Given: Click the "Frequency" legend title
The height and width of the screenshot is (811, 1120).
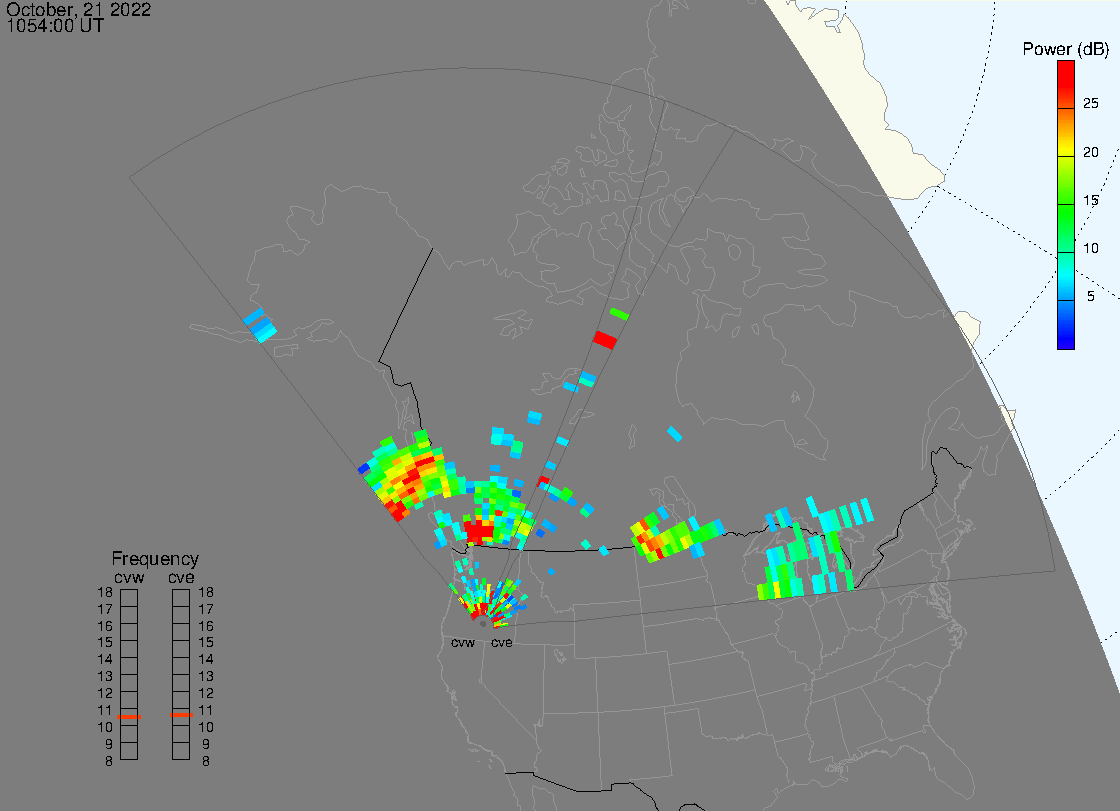Looking at the screenshot, I should pyautogui.click(x=155, y=559).
